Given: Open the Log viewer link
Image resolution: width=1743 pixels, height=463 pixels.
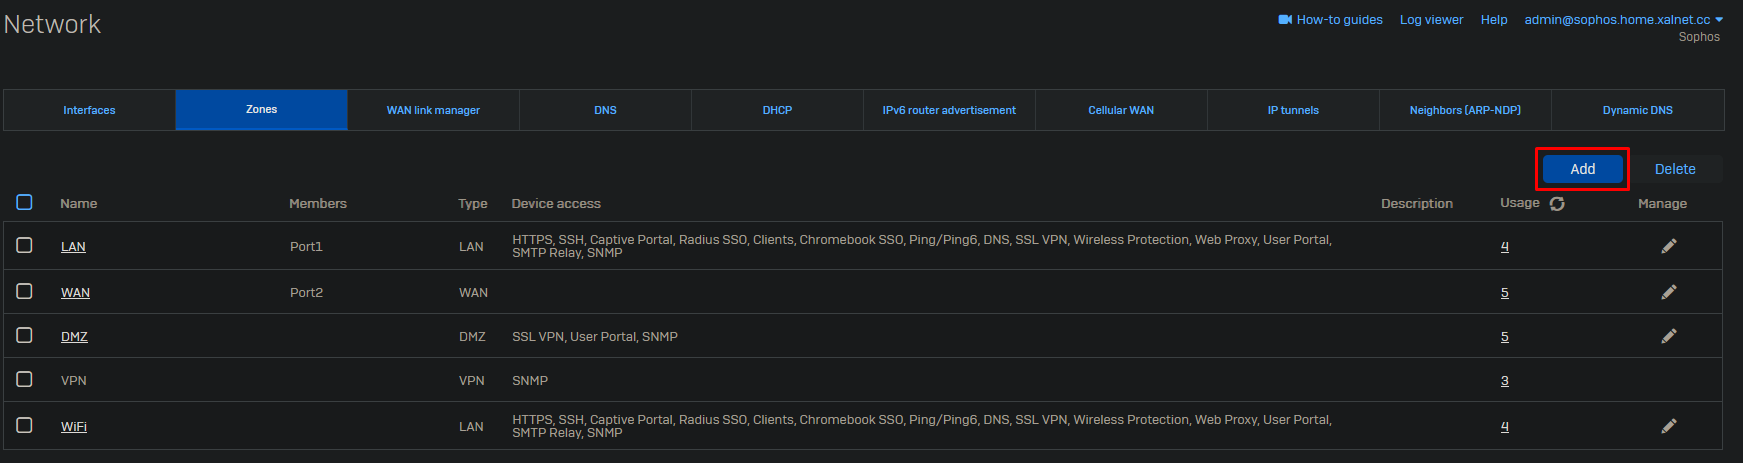Looking at the screenshot, I should (x=1431, y=20).
